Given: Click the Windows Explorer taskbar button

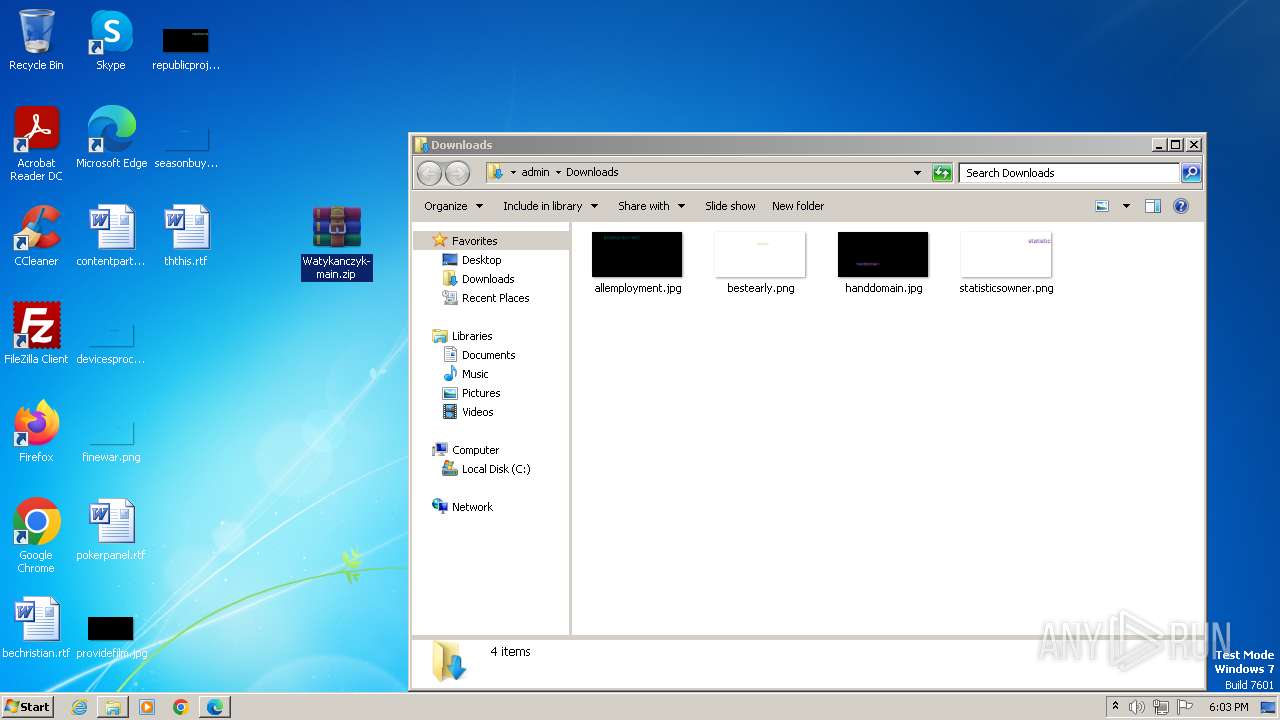Looking at the screenshot, I should click(113, 707).
